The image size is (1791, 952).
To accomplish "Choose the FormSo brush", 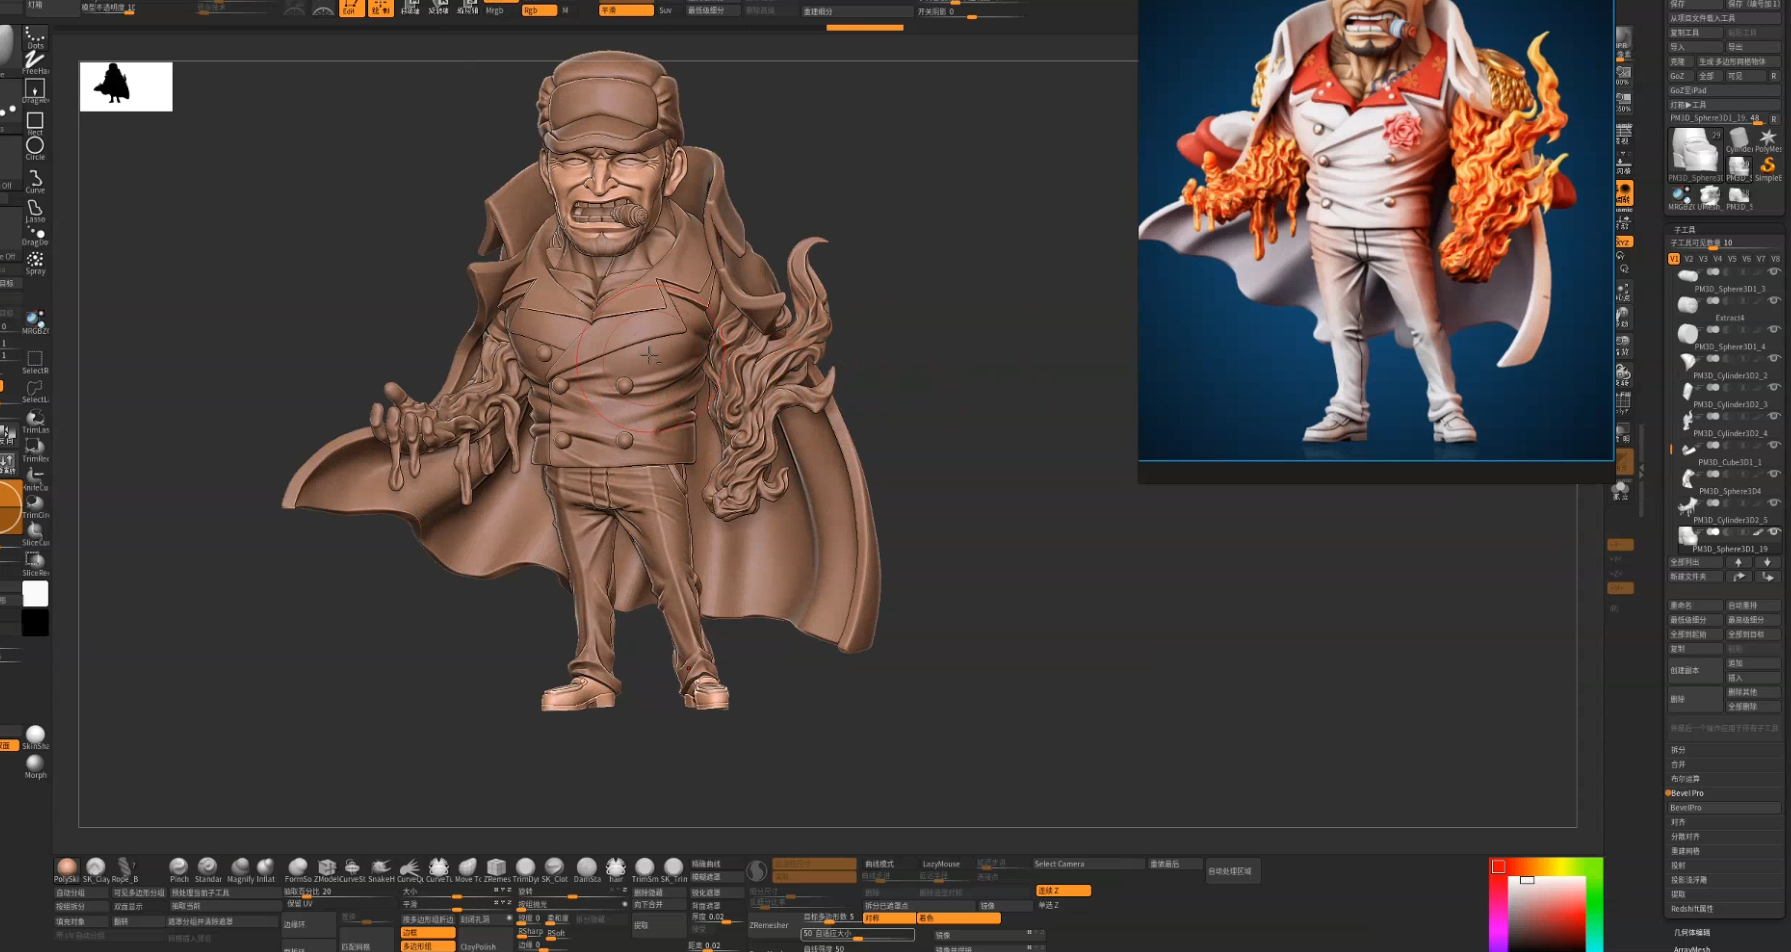I will pyautogui.click(x=298, y=869).
